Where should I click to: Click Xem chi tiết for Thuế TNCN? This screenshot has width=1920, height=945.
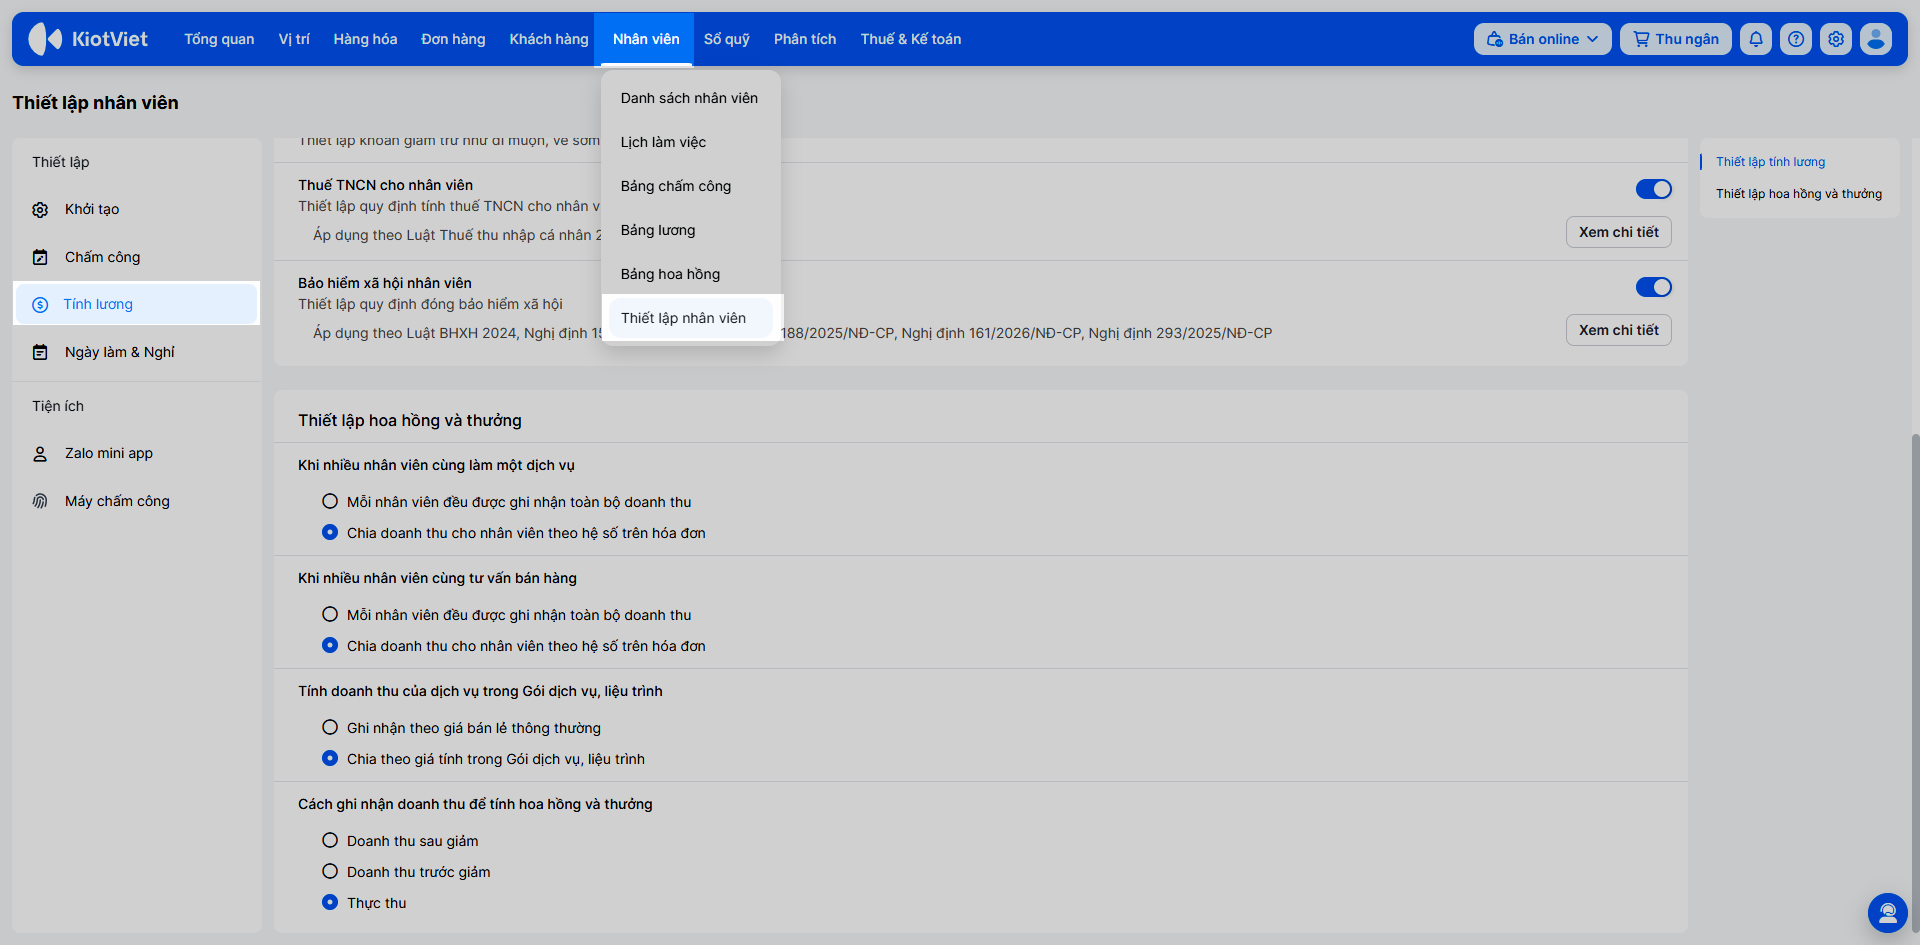pos(1618,232)
